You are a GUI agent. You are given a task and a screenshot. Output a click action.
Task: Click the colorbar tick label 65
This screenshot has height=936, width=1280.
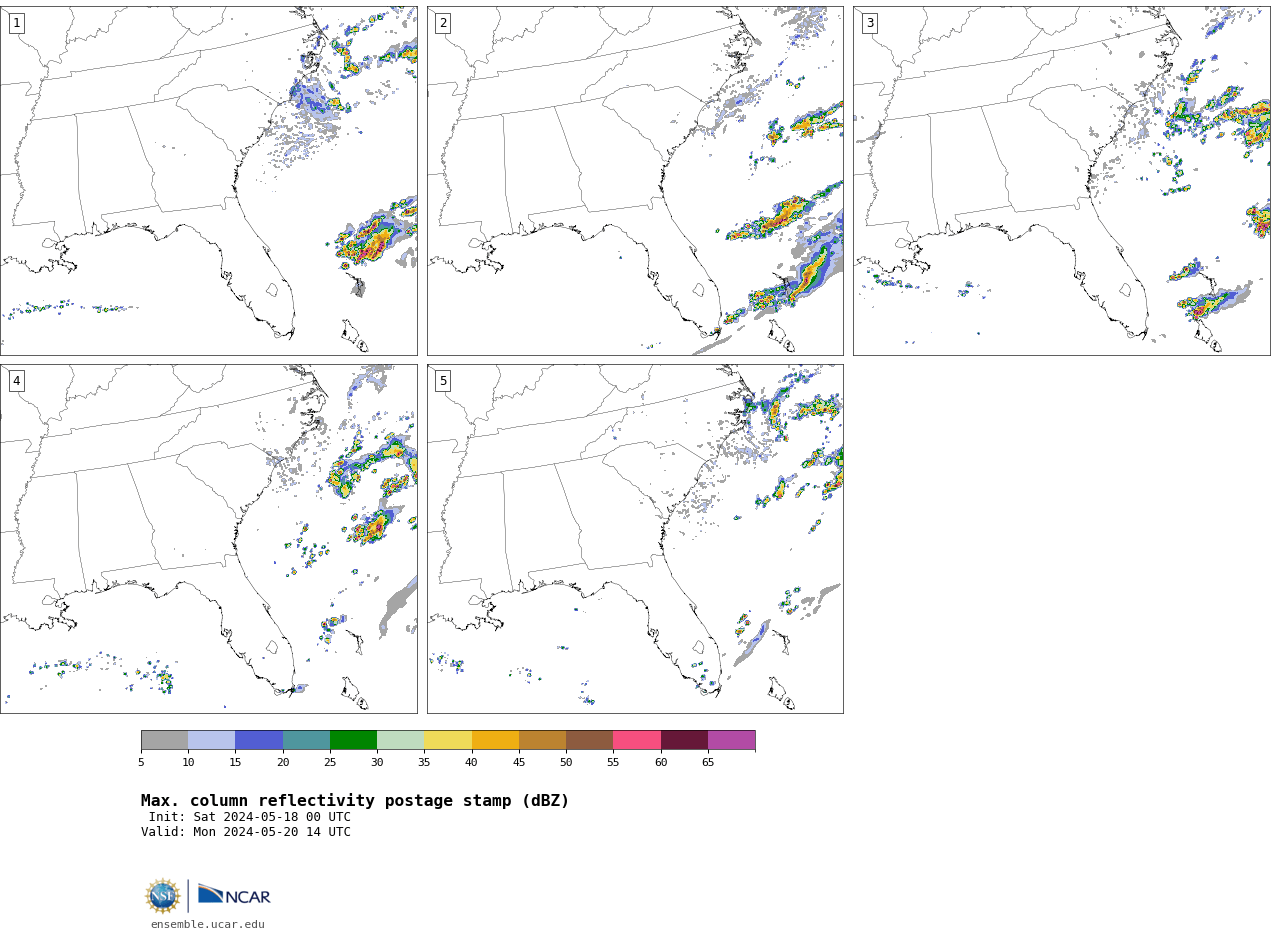(708, 763)
